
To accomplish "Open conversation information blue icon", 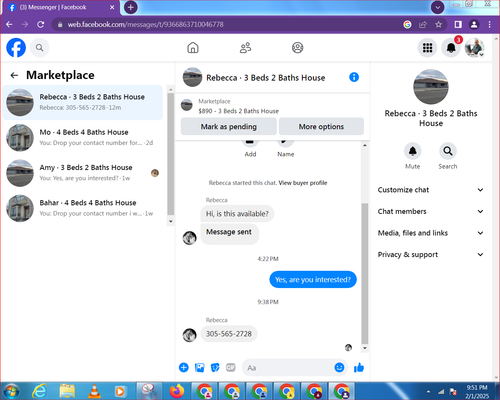I will pyautogui.click(x=354, y=77).
